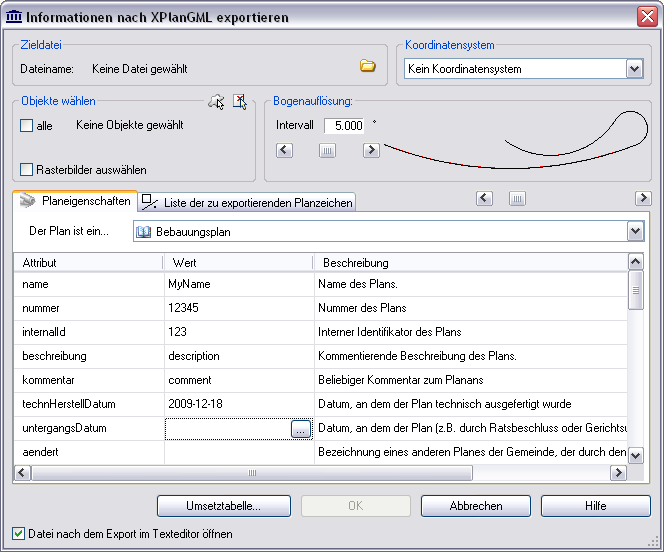This screenshot has width=664, height=552.
Task: Click the select objects cursor icon
Action: click(x=216, y=102)
